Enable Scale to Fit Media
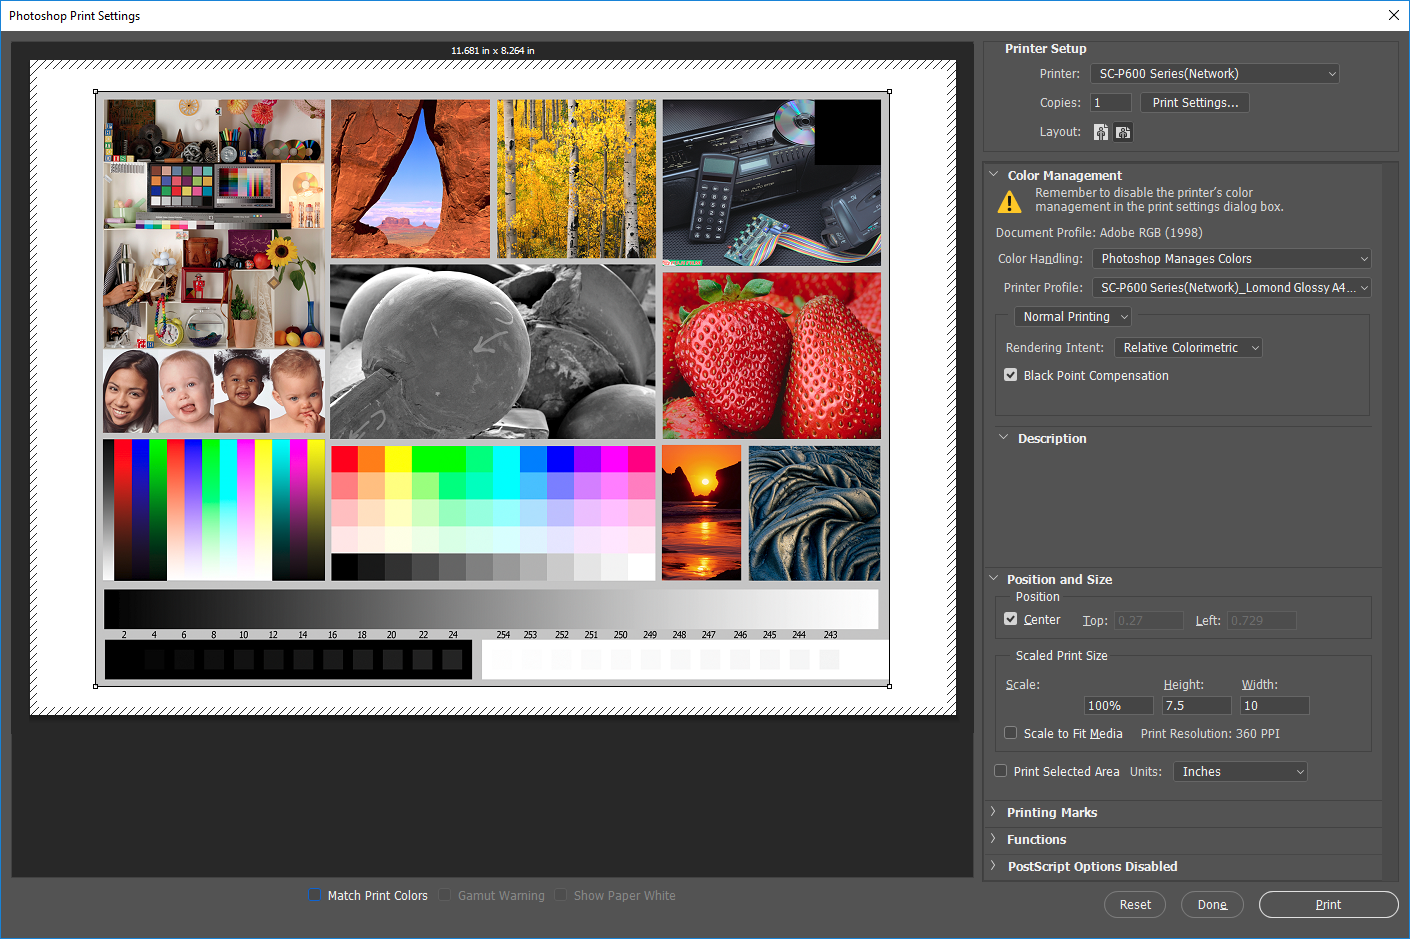 [x=1010, y=732]
